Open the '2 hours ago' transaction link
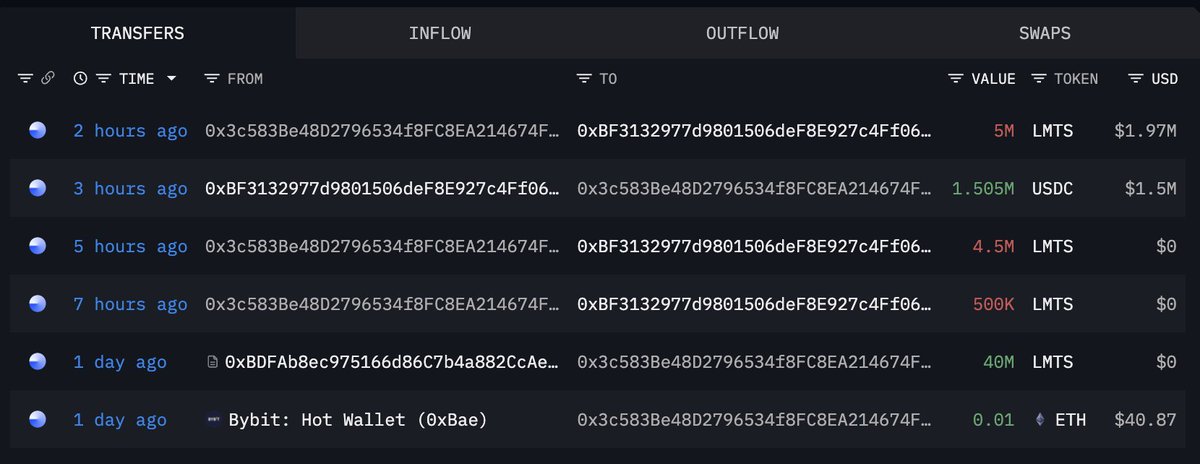1200x464 pixels. pyautogui.click(x=130, y=130)
